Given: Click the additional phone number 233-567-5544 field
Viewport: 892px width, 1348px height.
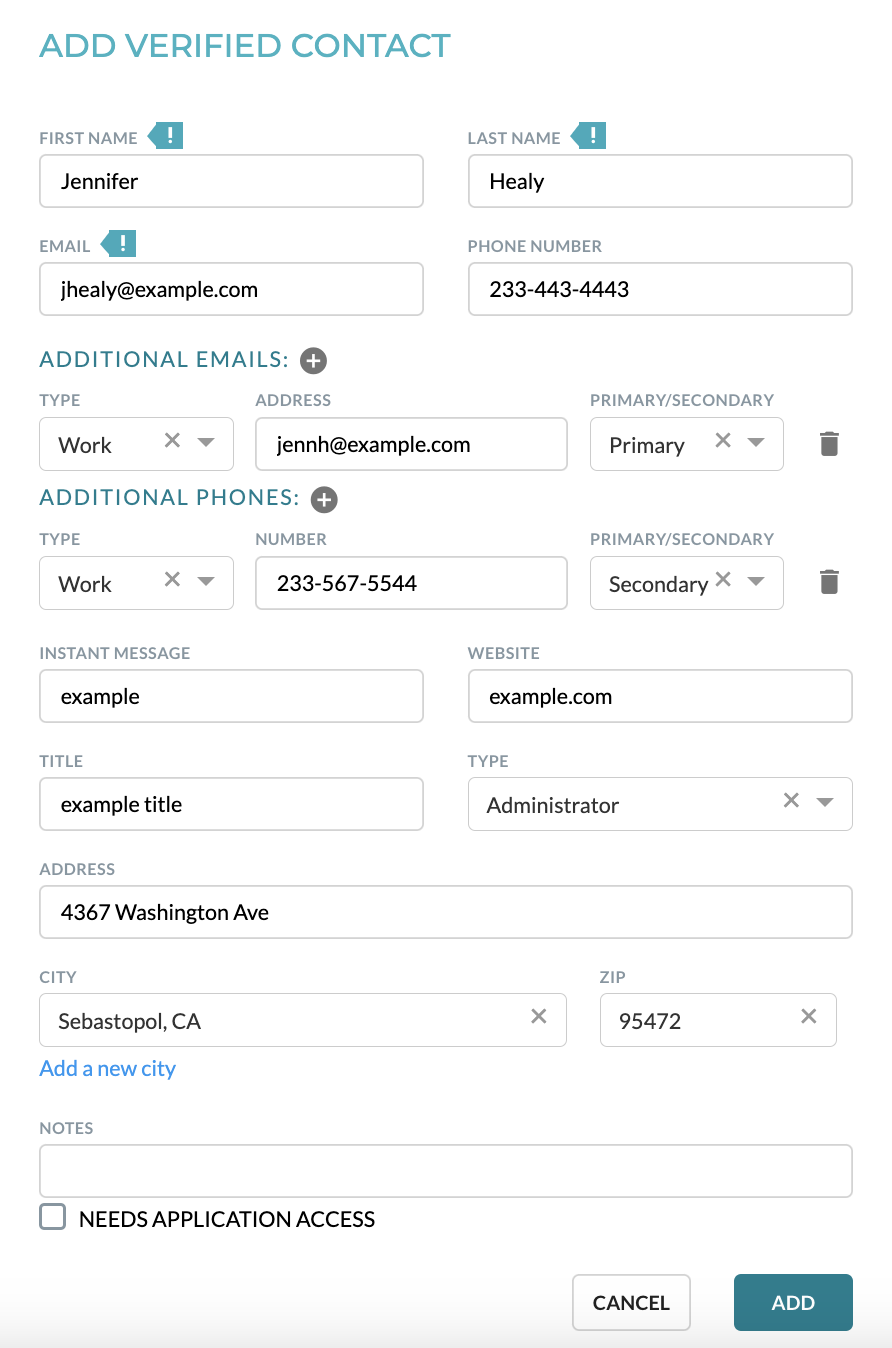Looking at the screenshot, I should (x=411, y=583).
